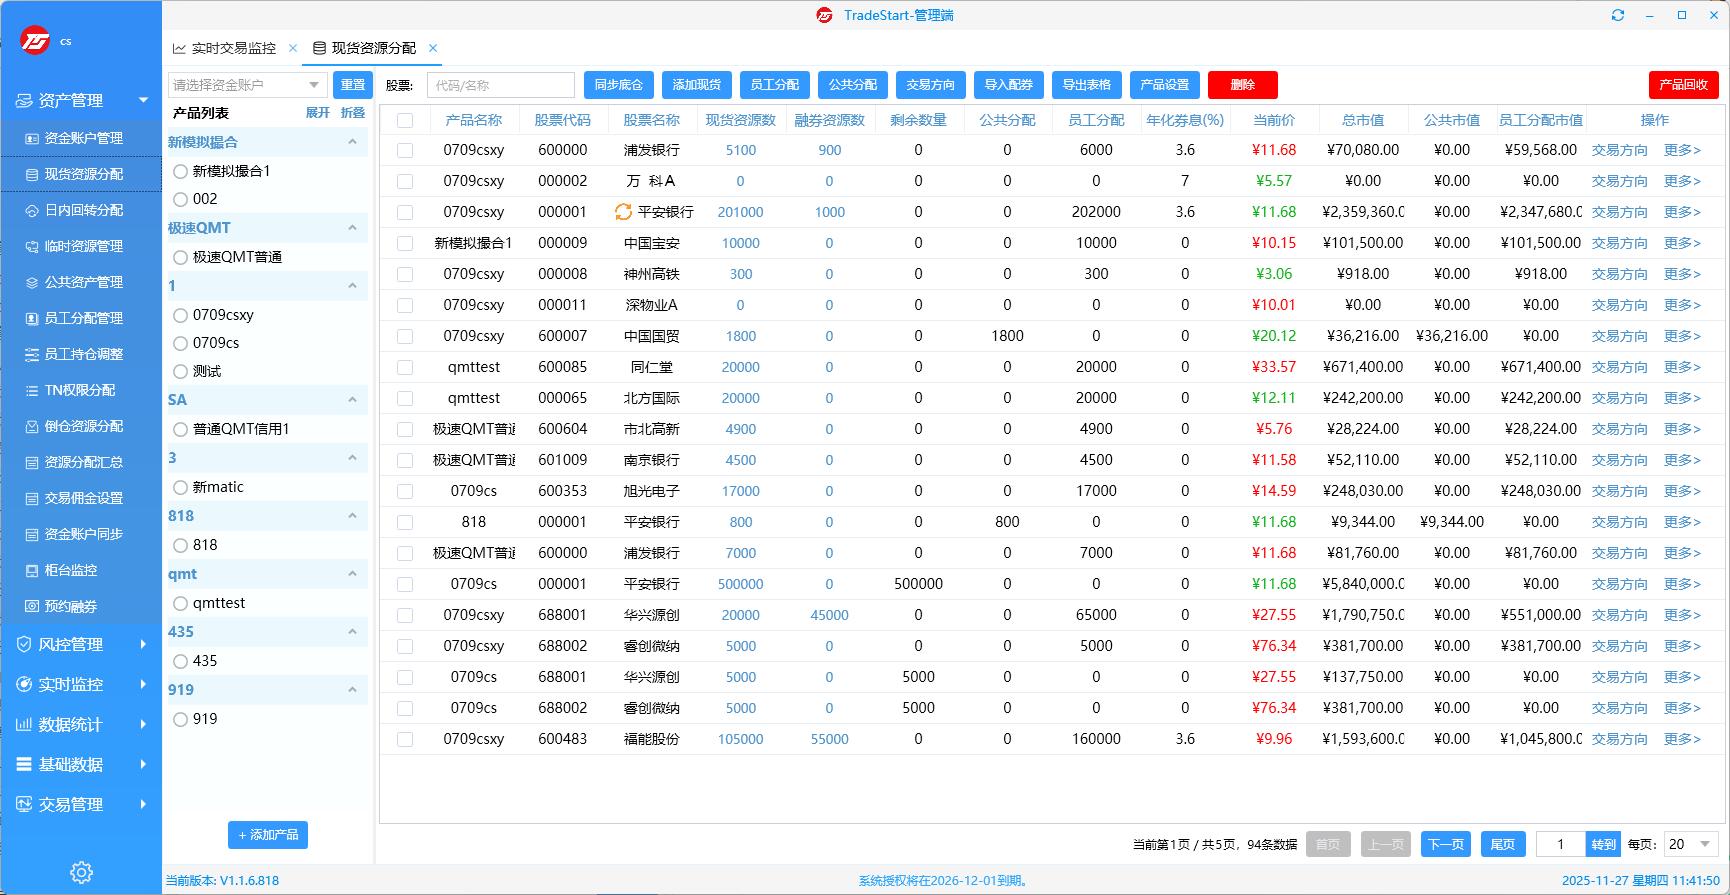1730x895 pixels.
Task: Click the settings gear icon in sidebar
Action: tap(81, 872)
